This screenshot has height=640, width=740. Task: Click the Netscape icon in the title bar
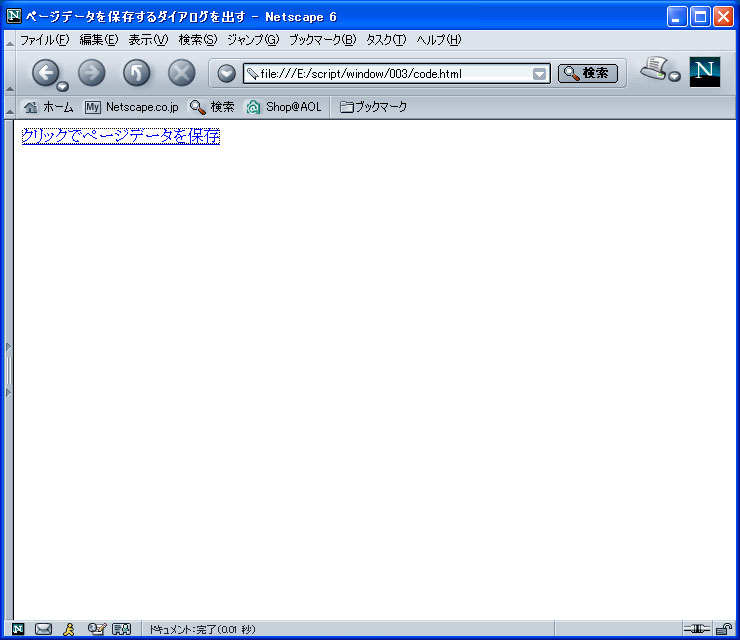pyautogui.click(x=14, y=16)
